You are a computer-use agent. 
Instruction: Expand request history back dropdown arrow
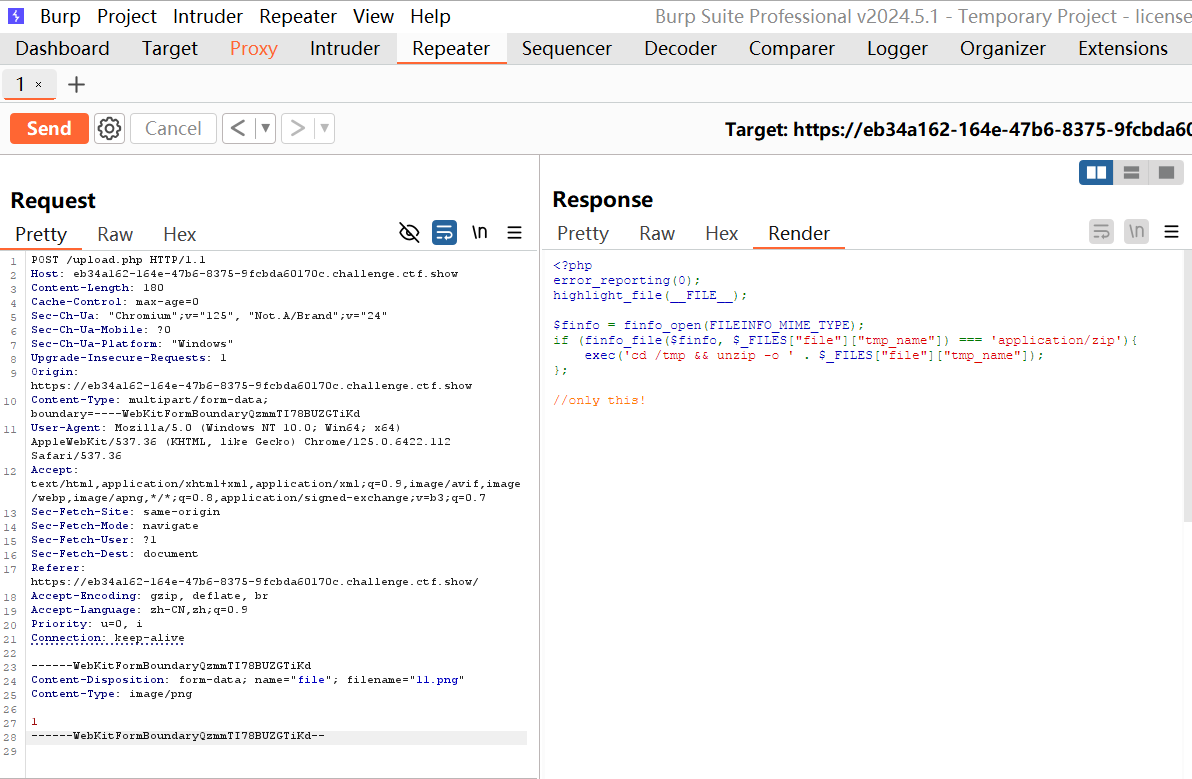265,128
